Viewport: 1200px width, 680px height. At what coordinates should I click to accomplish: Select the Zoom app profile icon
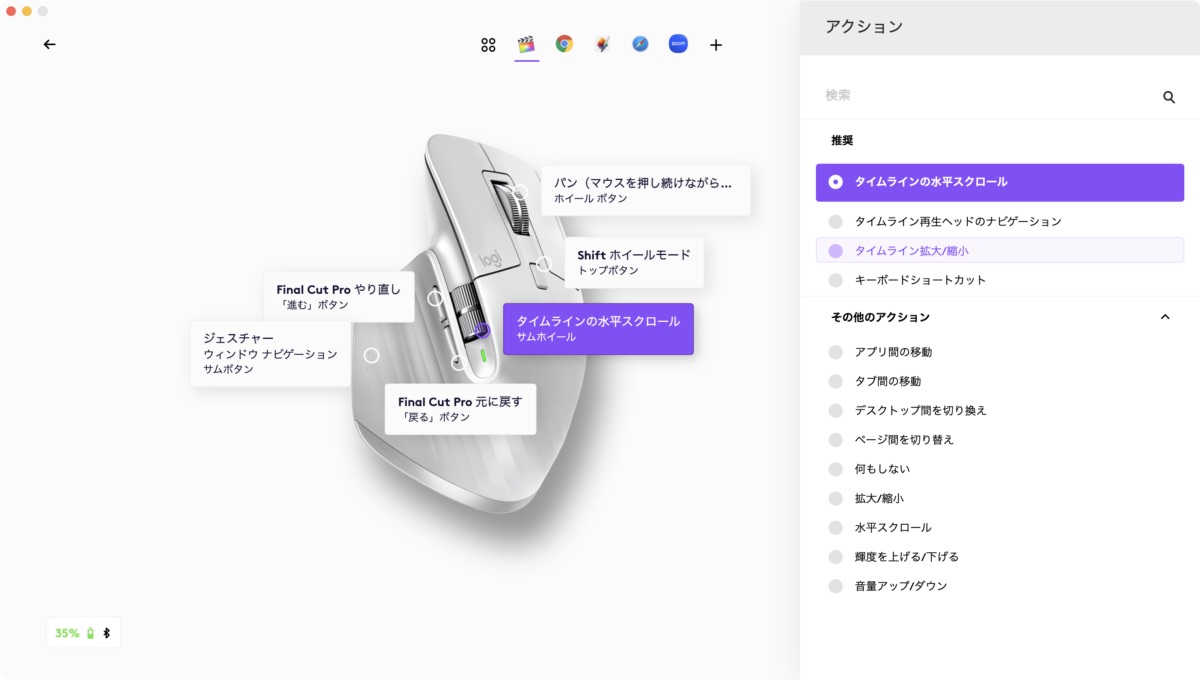(678, 44)
